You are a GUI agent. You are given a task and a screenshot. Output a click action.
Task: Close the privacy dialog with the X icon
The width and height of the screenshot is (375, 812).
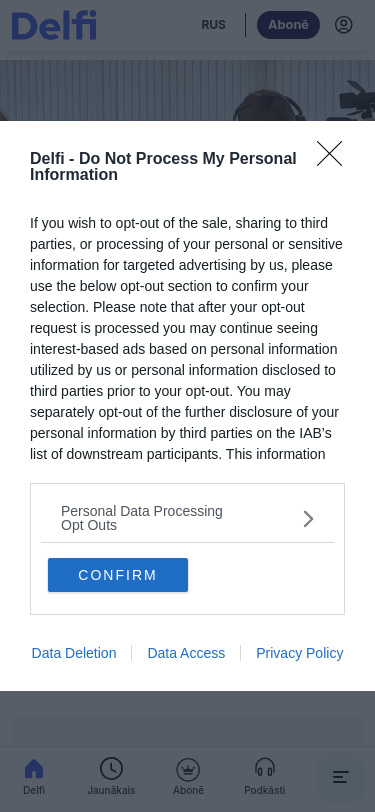pyautogui.click(x=329, y=153)
